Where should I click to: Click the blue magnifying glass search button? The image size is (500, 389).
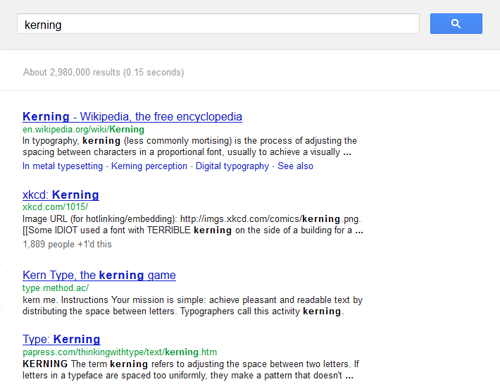[456, 24]
